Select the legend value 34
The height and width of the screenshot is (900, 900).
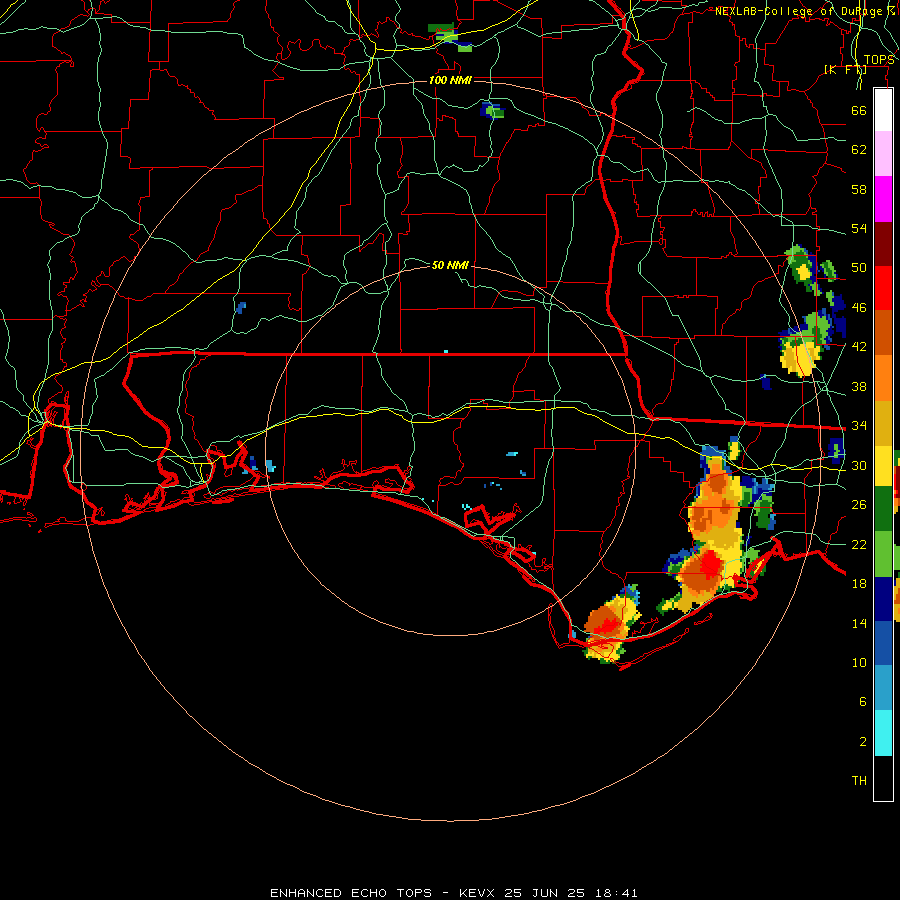859,426
